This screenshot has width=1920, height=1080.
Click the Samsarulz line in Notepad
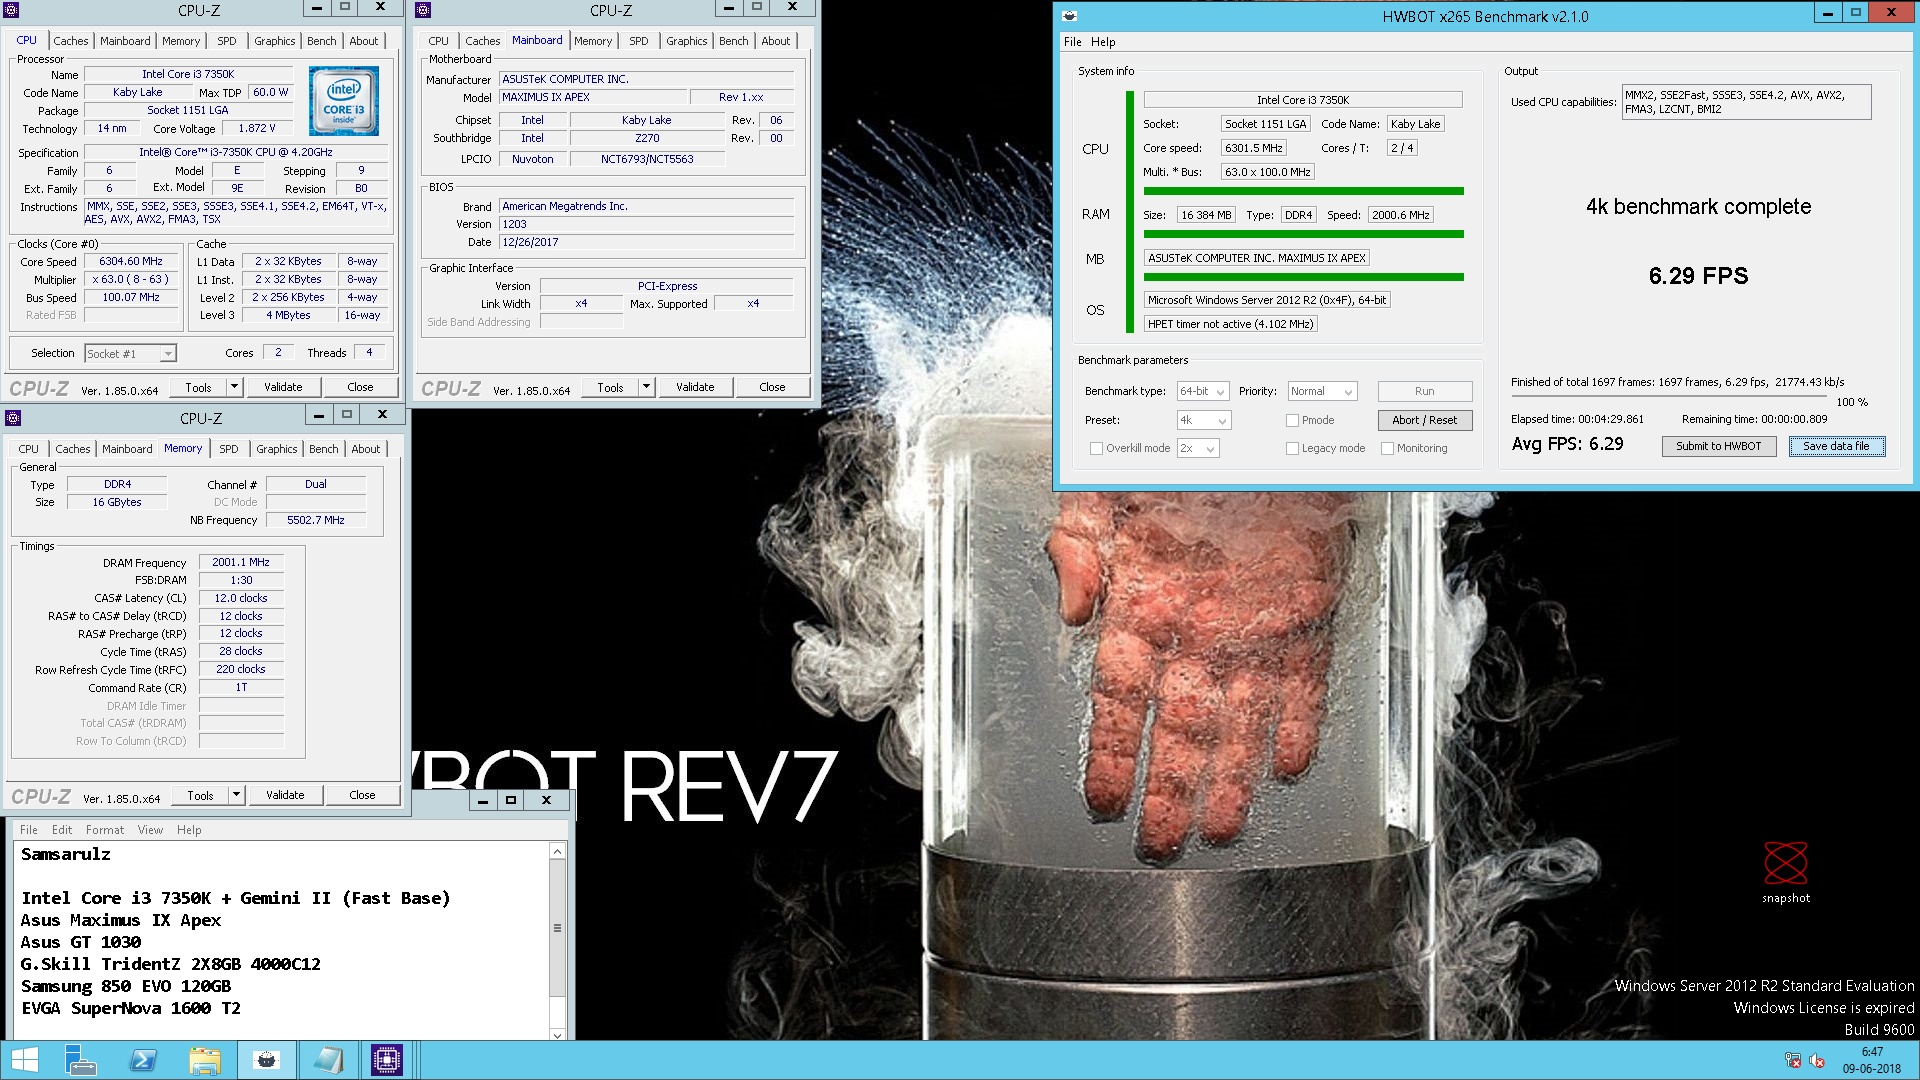click(x=66, y=855)
